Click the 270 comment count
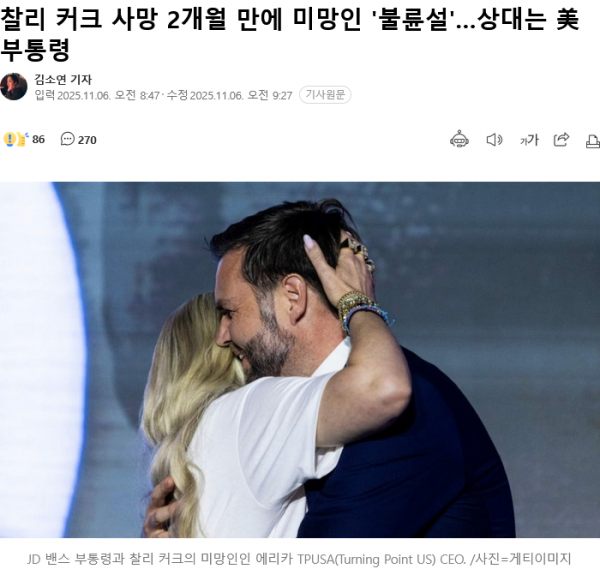600x575 pixels. click(87, 140)
